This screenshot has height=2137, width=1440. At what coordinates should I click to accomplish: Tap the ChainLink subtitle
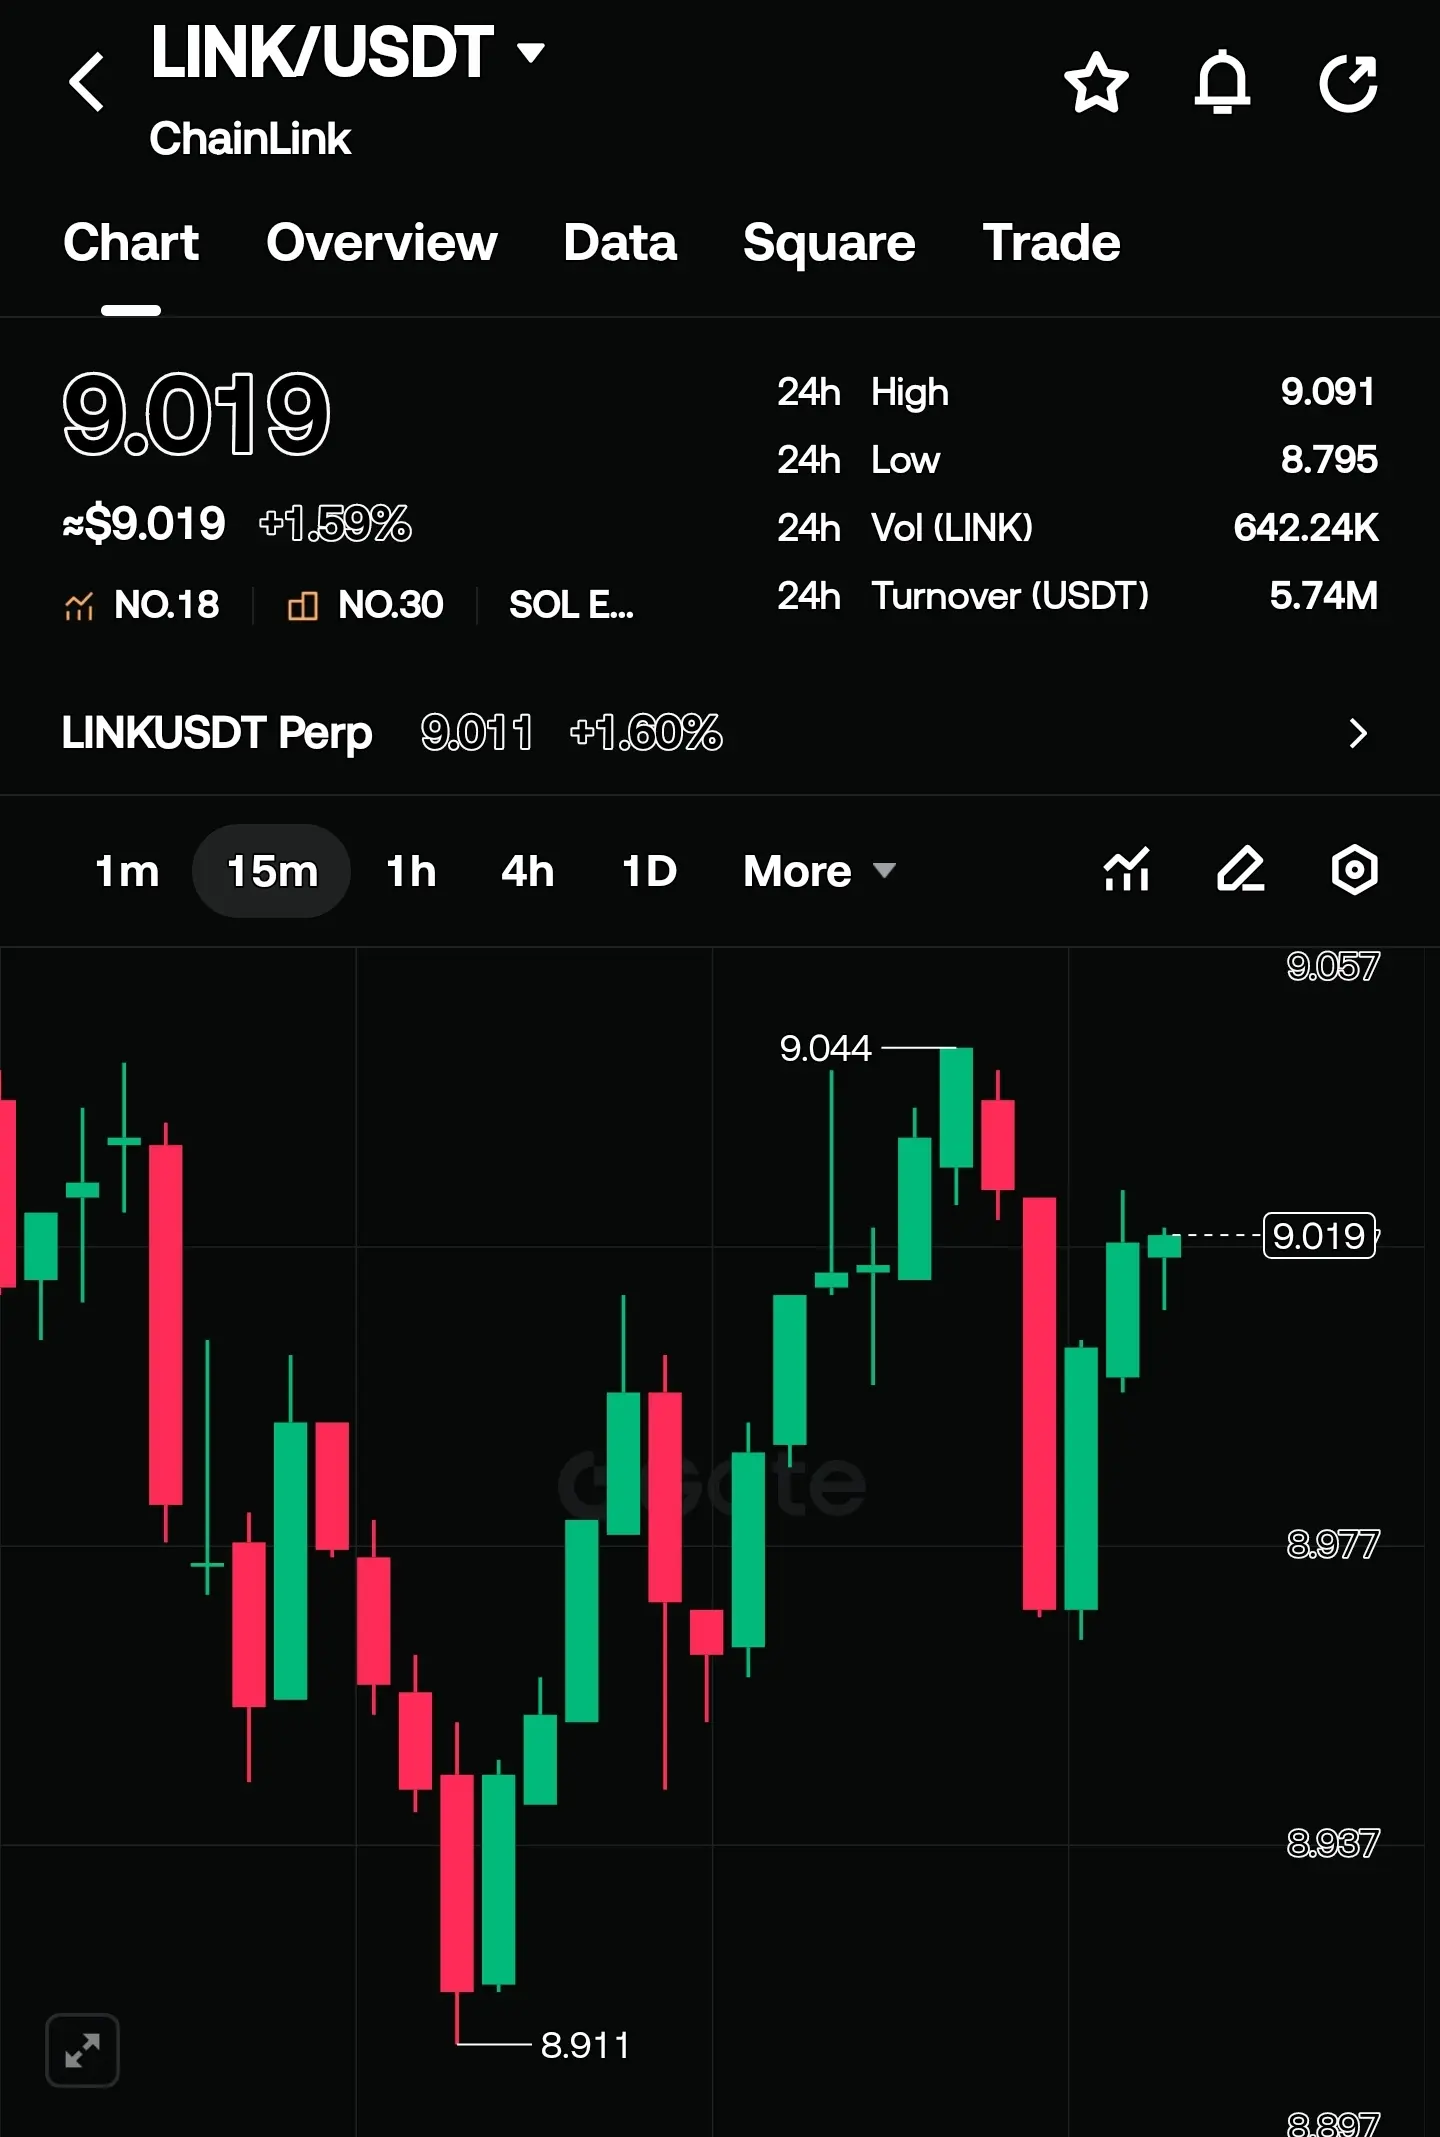[250, 138]
